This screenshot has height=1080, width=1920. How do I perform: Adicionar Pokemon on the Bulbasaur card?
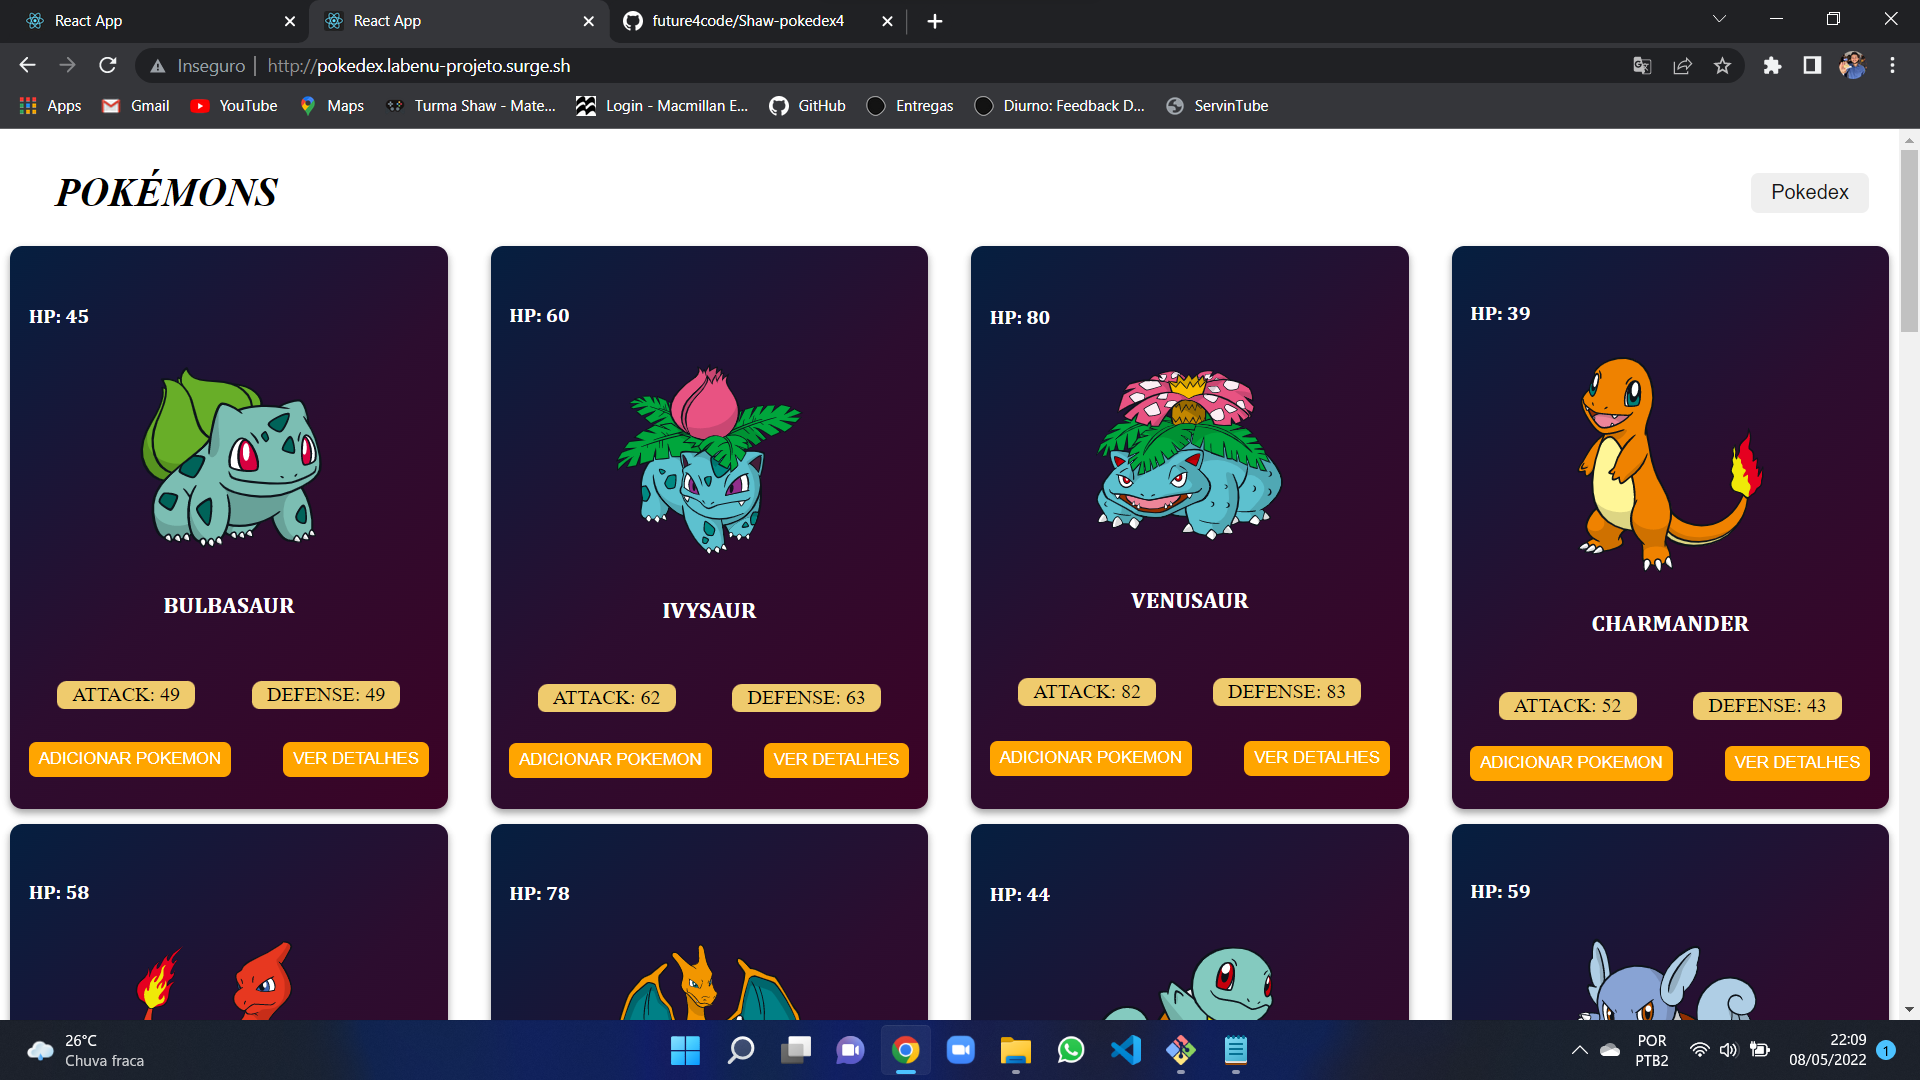[129, 758]
